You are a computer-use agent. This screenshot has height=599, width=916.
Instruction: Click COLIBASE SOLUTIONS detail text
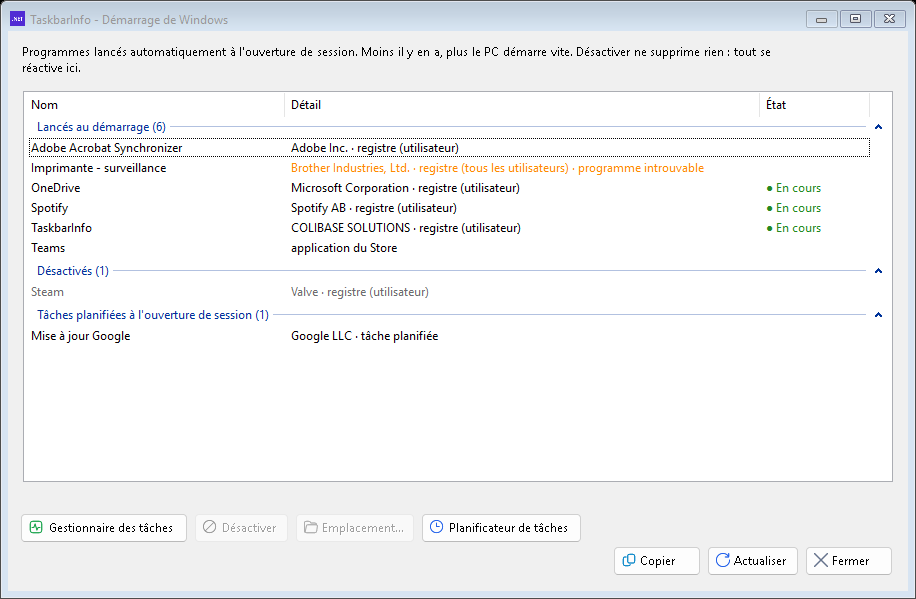click(406, 228)
